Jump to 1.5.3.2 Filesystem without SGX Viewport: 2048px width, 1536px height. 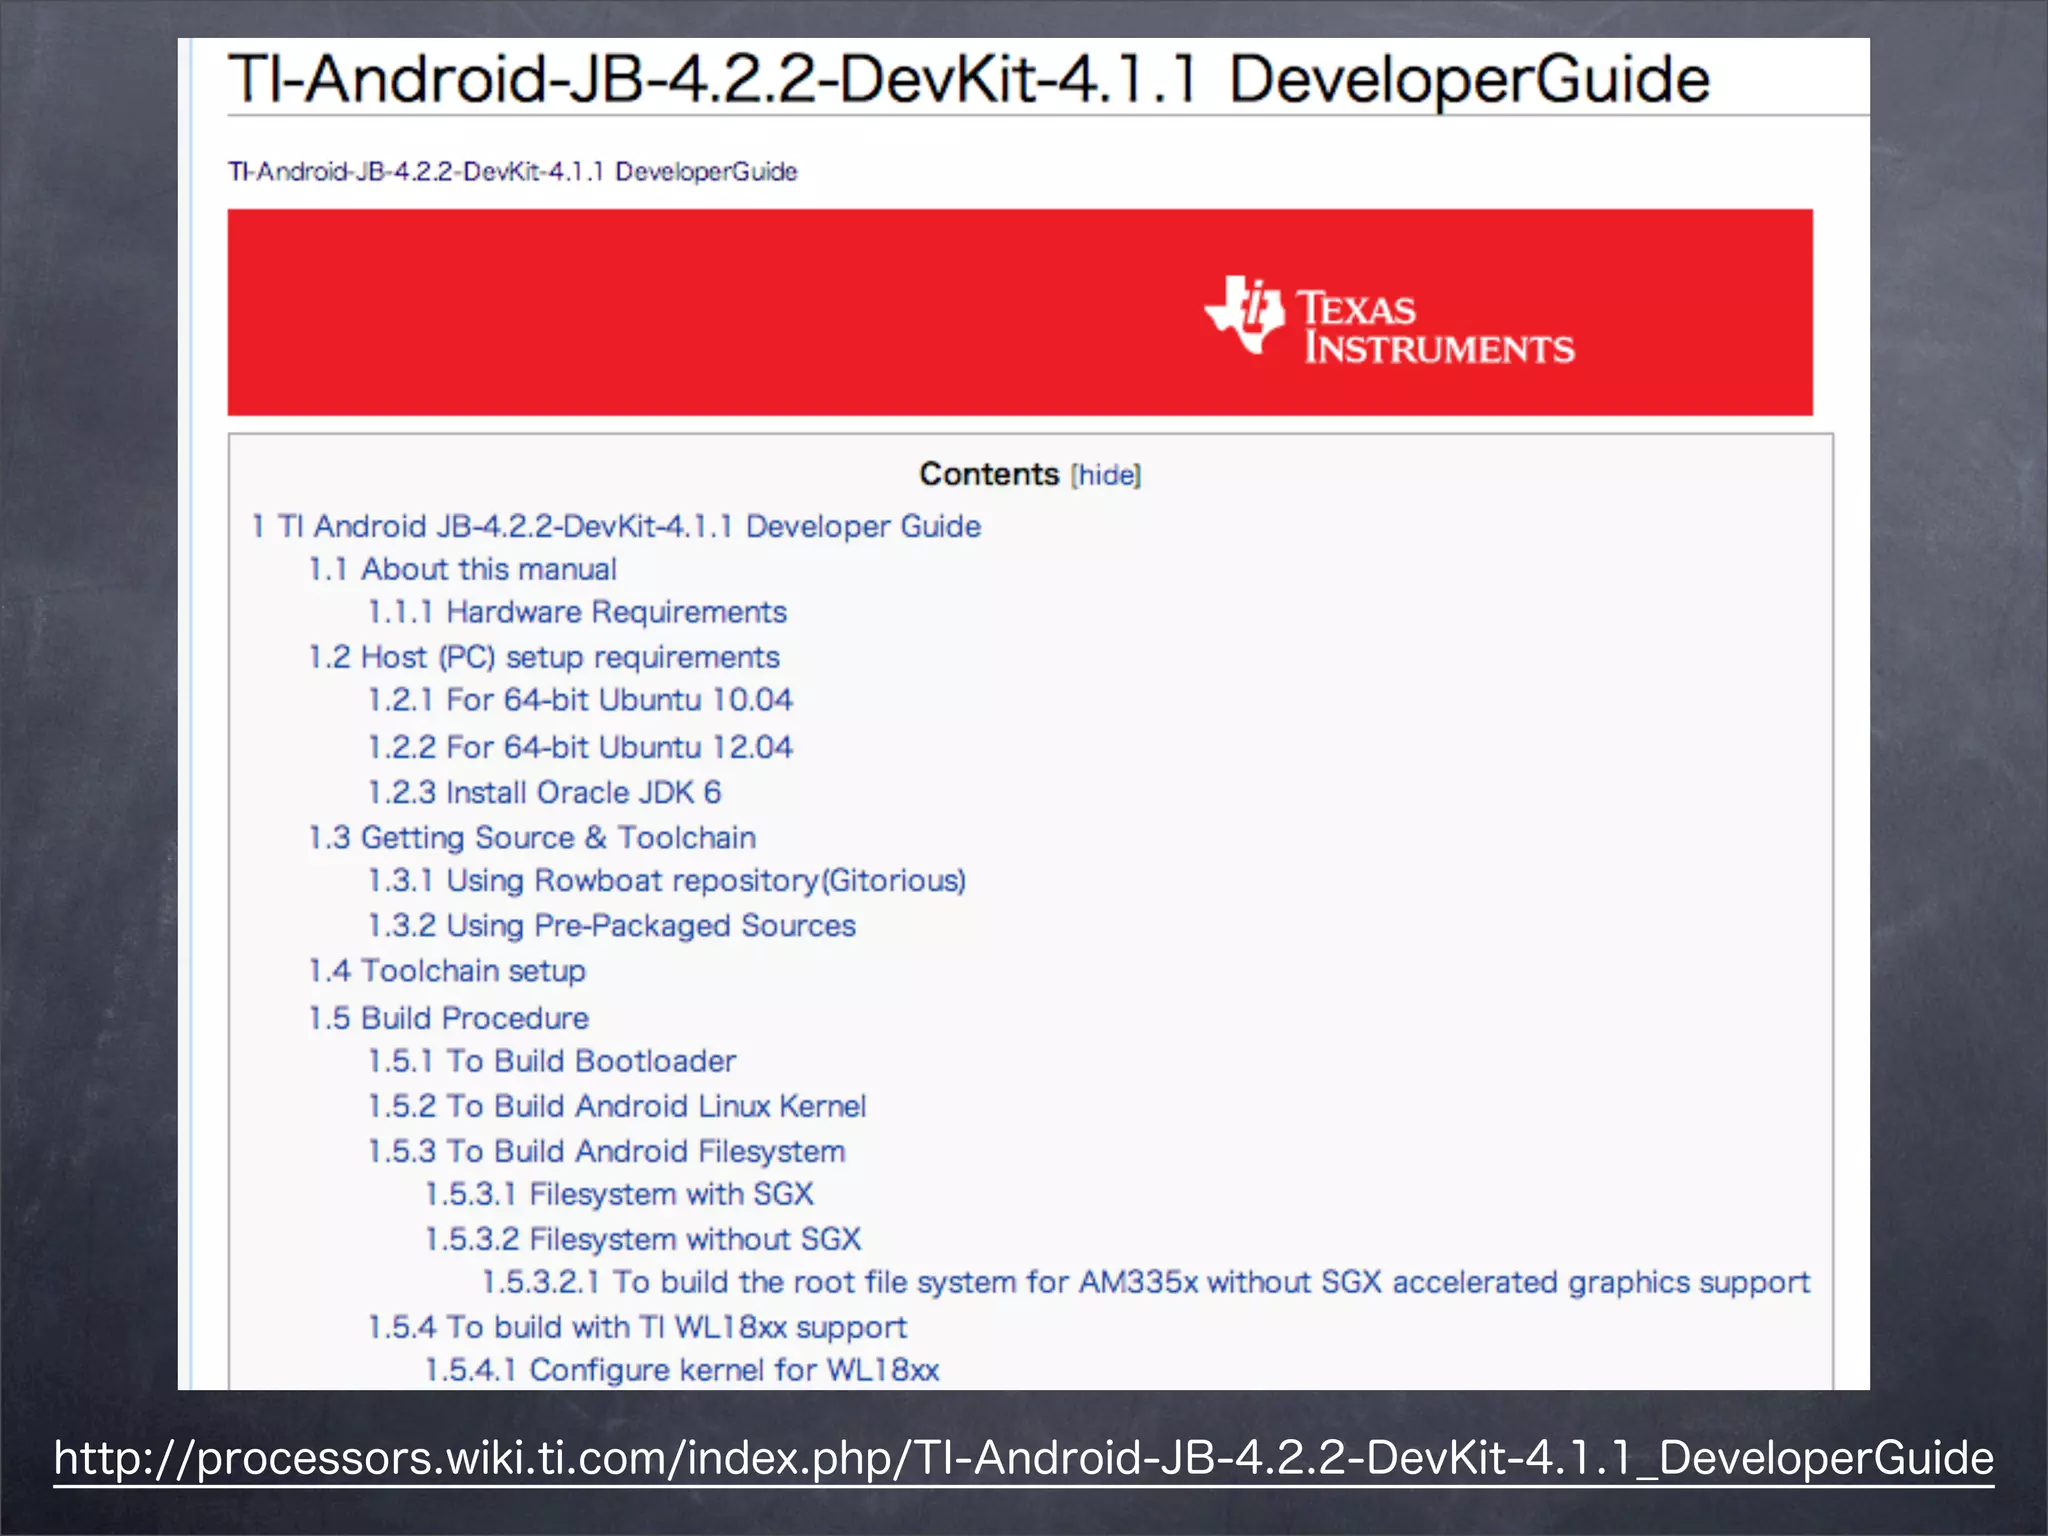(x=643, y=1239)
